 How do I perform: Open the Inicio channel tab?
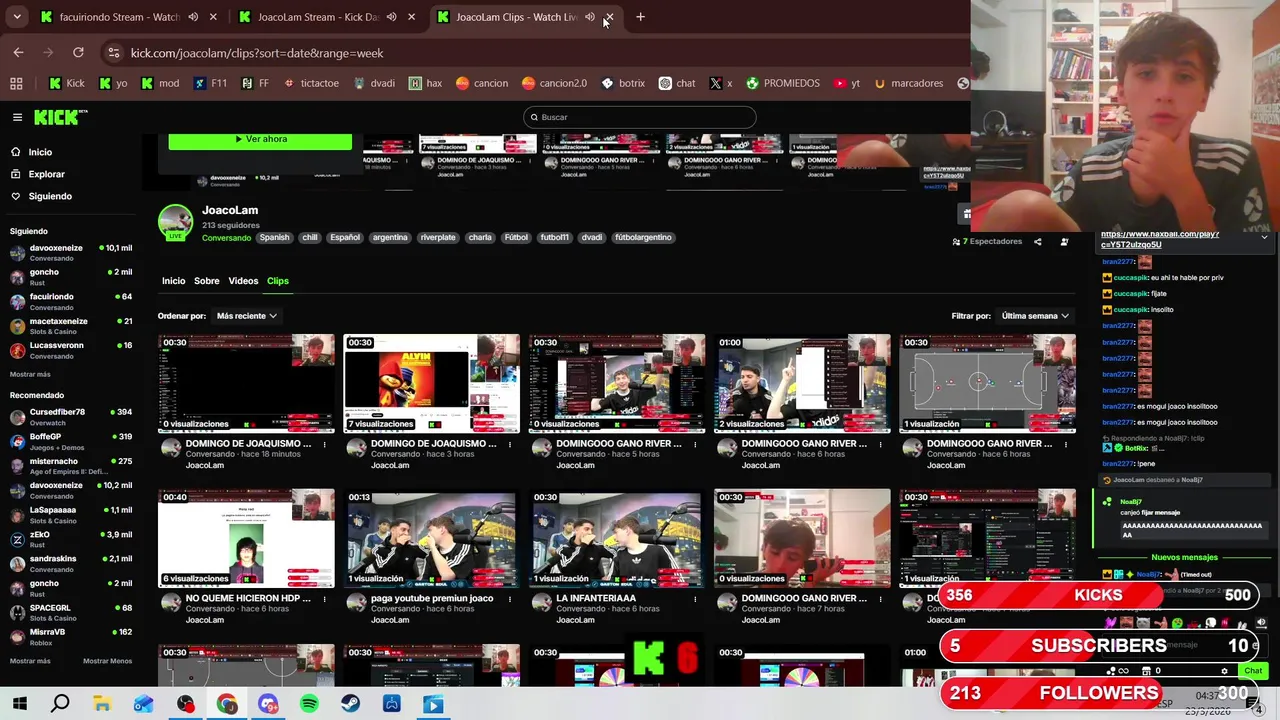coord(173,281)
